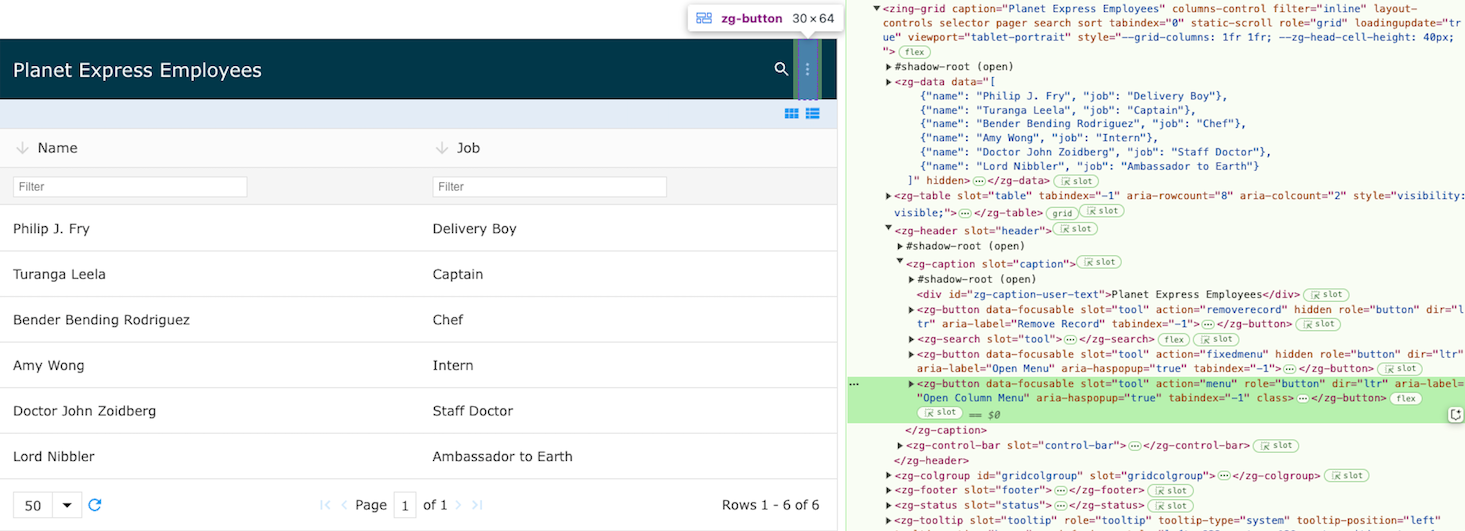Select the Bender Bending Rodriguez cell

(x=209, y=320)
